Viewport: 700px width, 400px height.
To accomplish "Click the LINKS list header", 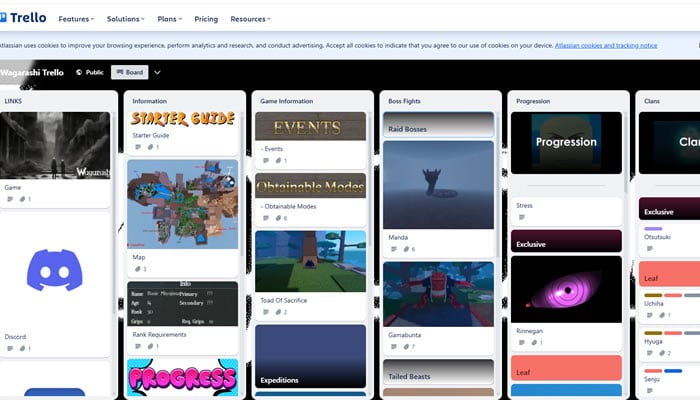I will point(13,101).
